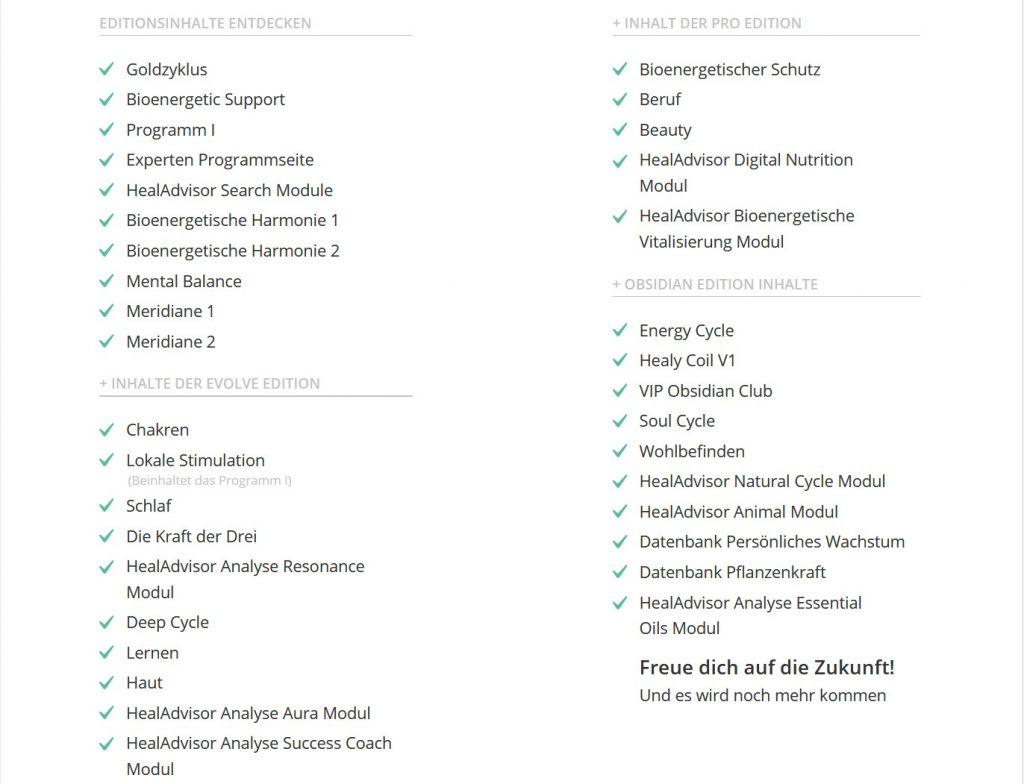
Task: Select the Editionsinhalte Entdecken heading
Action: click(205, 23)
